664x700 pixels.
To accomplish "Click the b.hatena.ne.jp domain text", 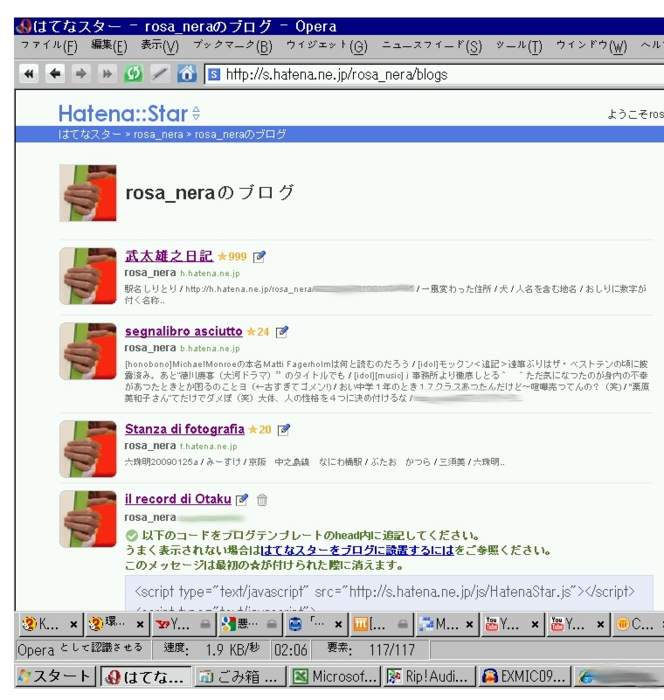I will (210, 348).
